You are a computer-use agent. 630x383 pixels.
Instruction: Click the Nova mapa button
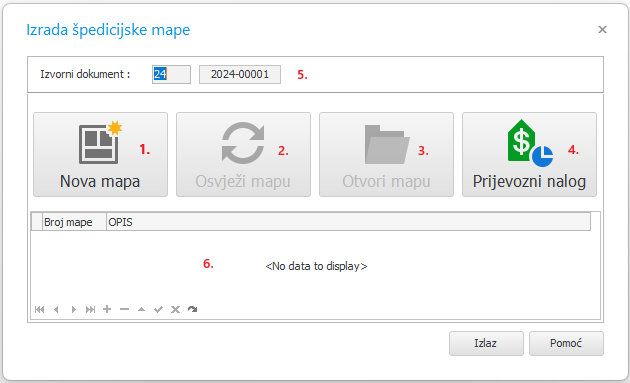[100, 155]
